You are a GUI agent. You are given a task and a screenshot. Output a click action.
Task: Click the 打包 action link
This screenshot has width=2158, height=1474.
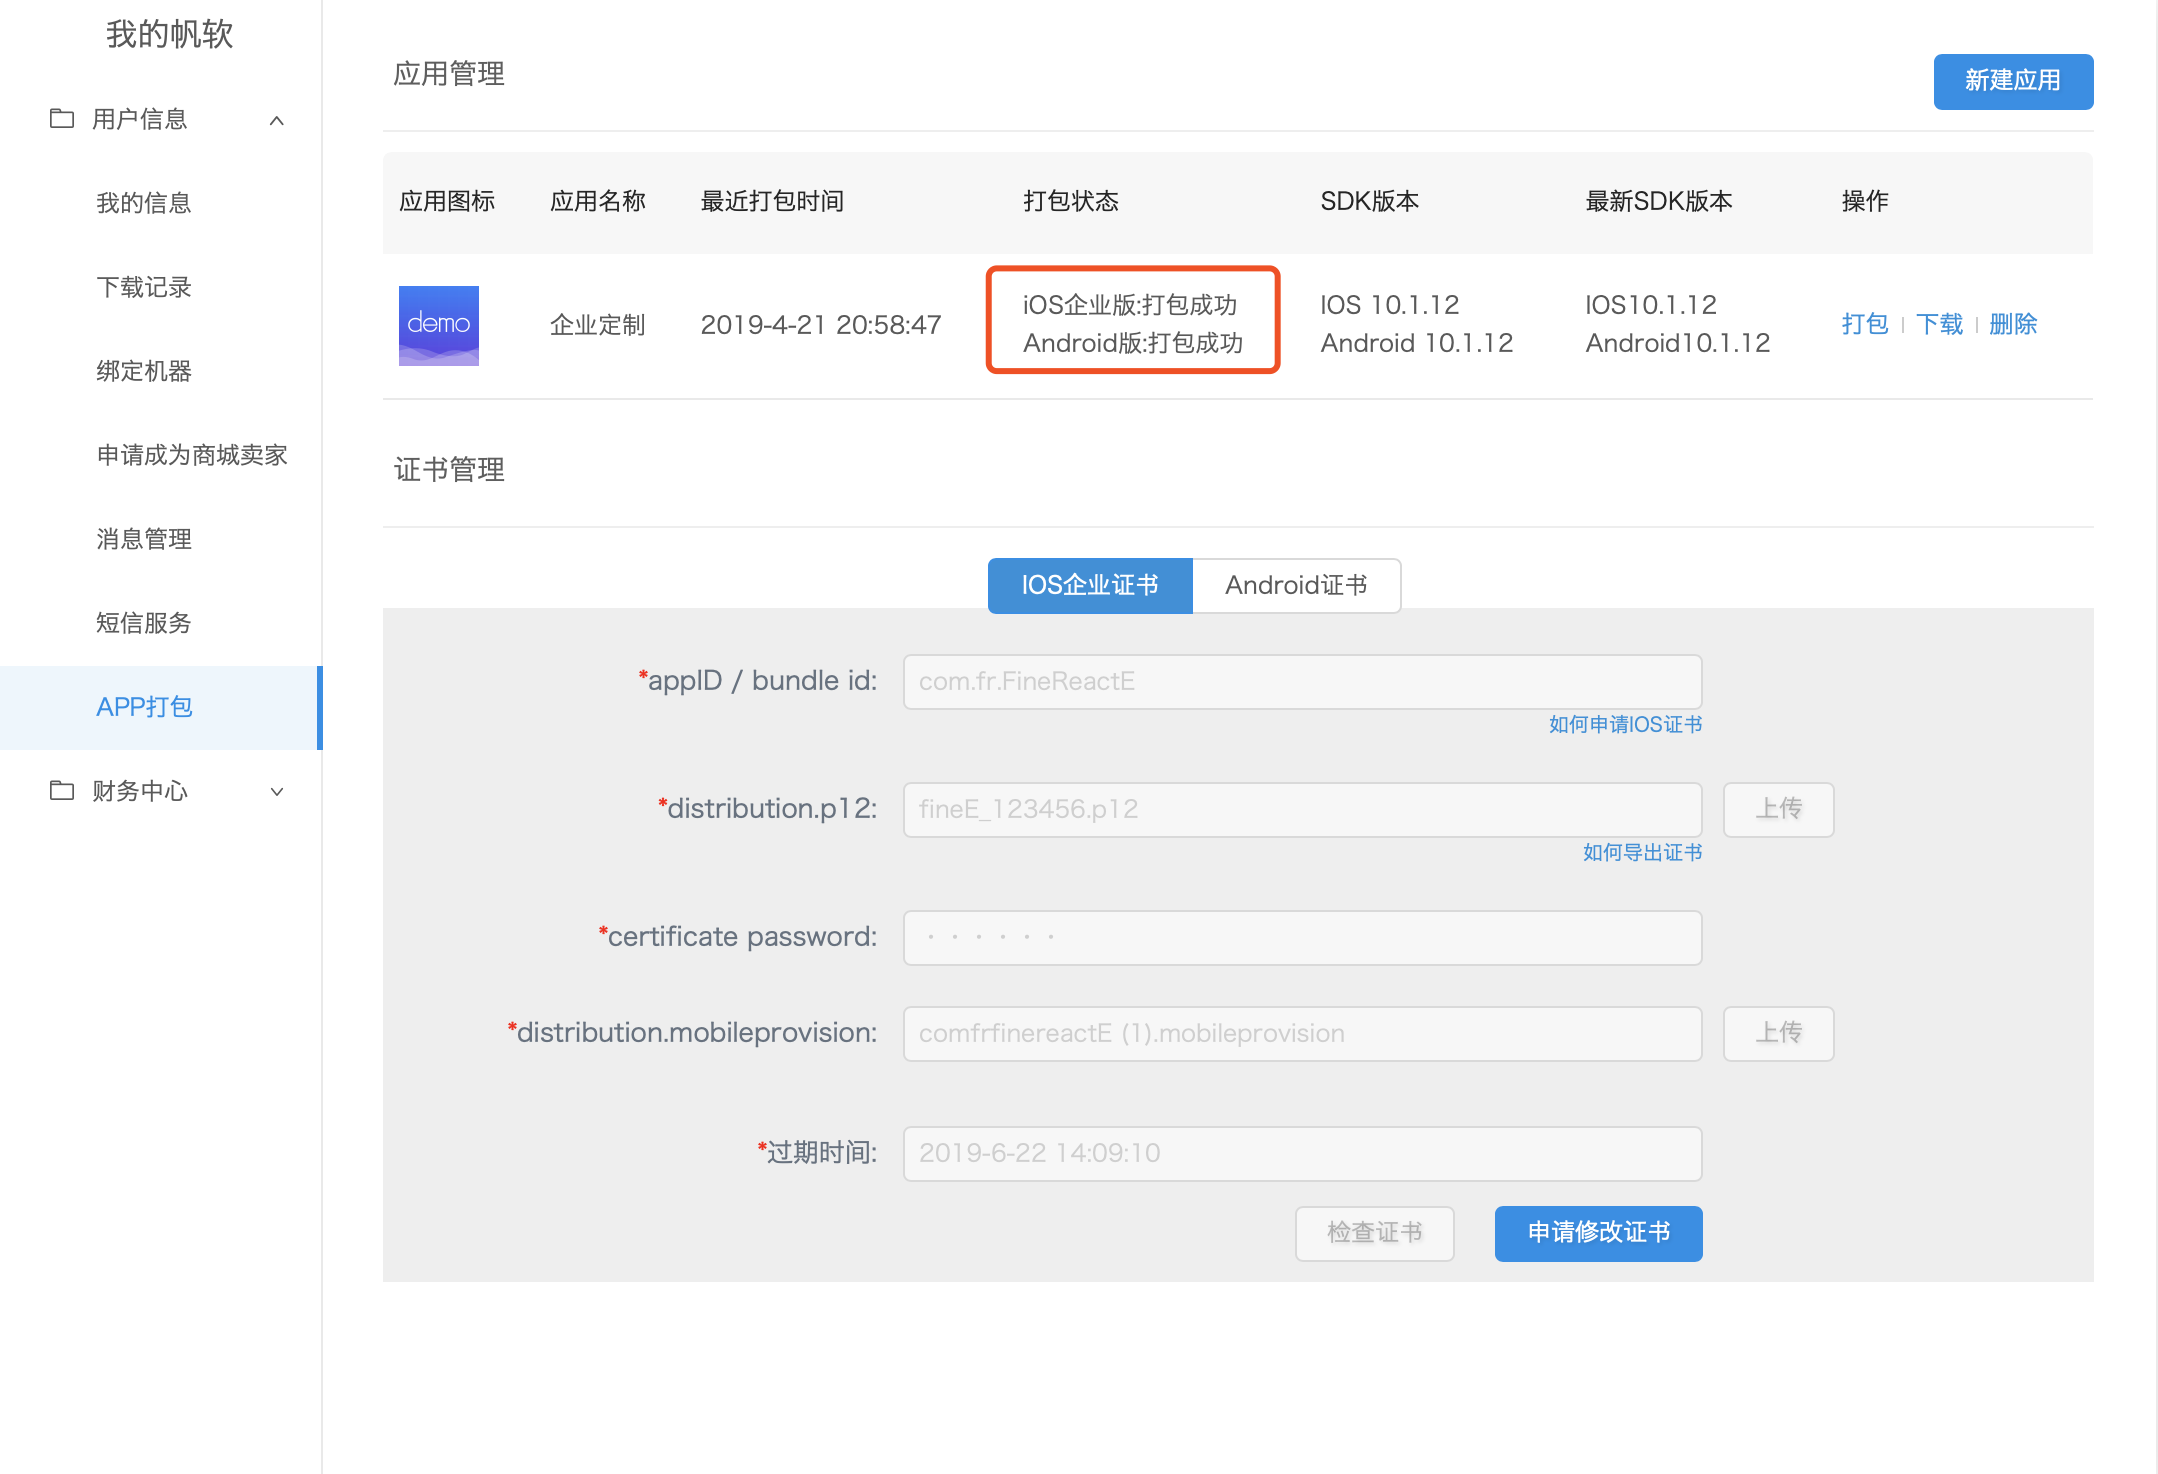click(x=1864, y=324)
